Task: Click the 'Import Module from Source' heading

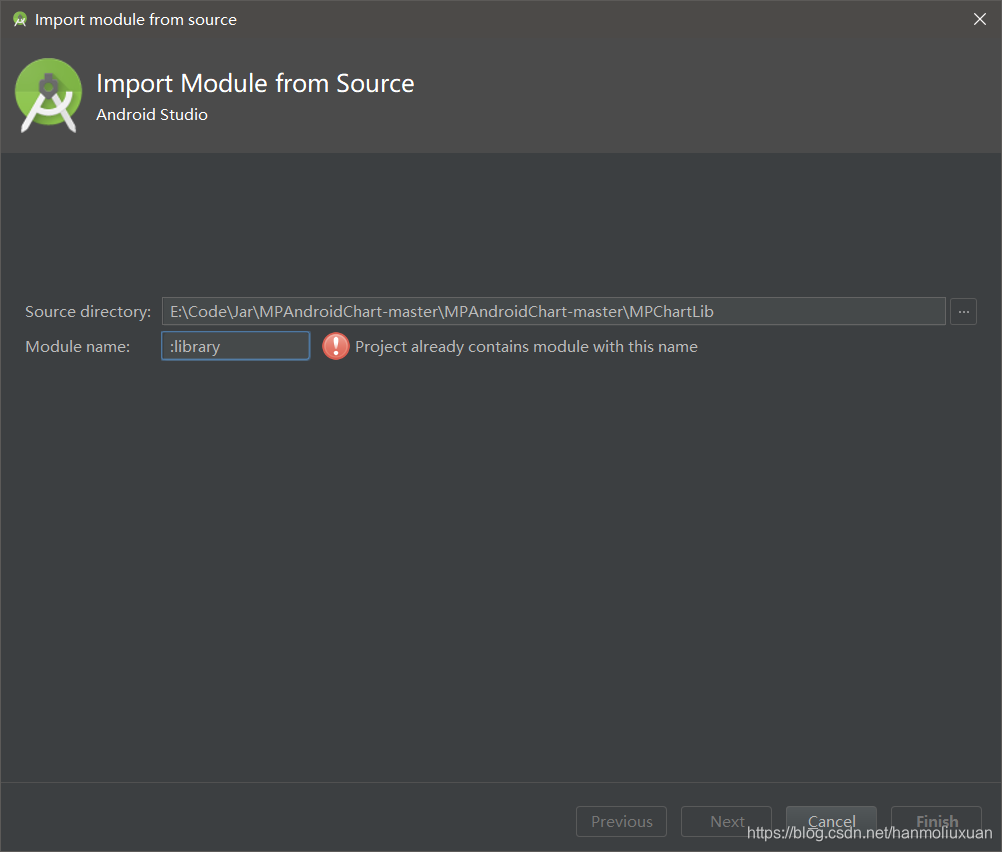Action: [255, 84]
